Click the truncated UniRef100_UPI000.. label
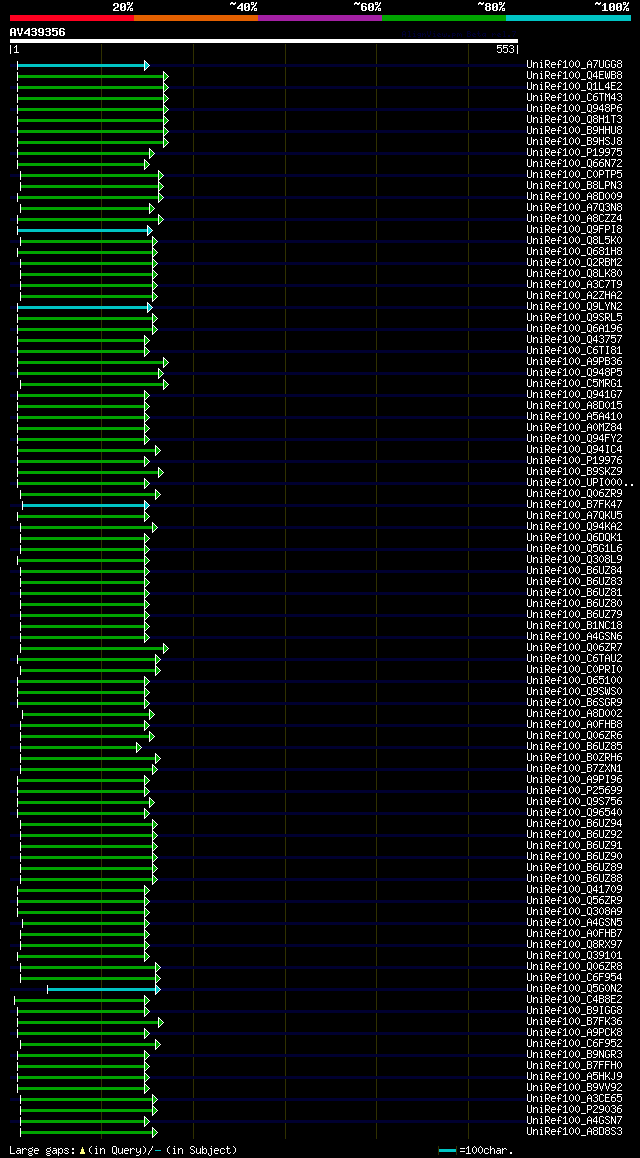 579,482
